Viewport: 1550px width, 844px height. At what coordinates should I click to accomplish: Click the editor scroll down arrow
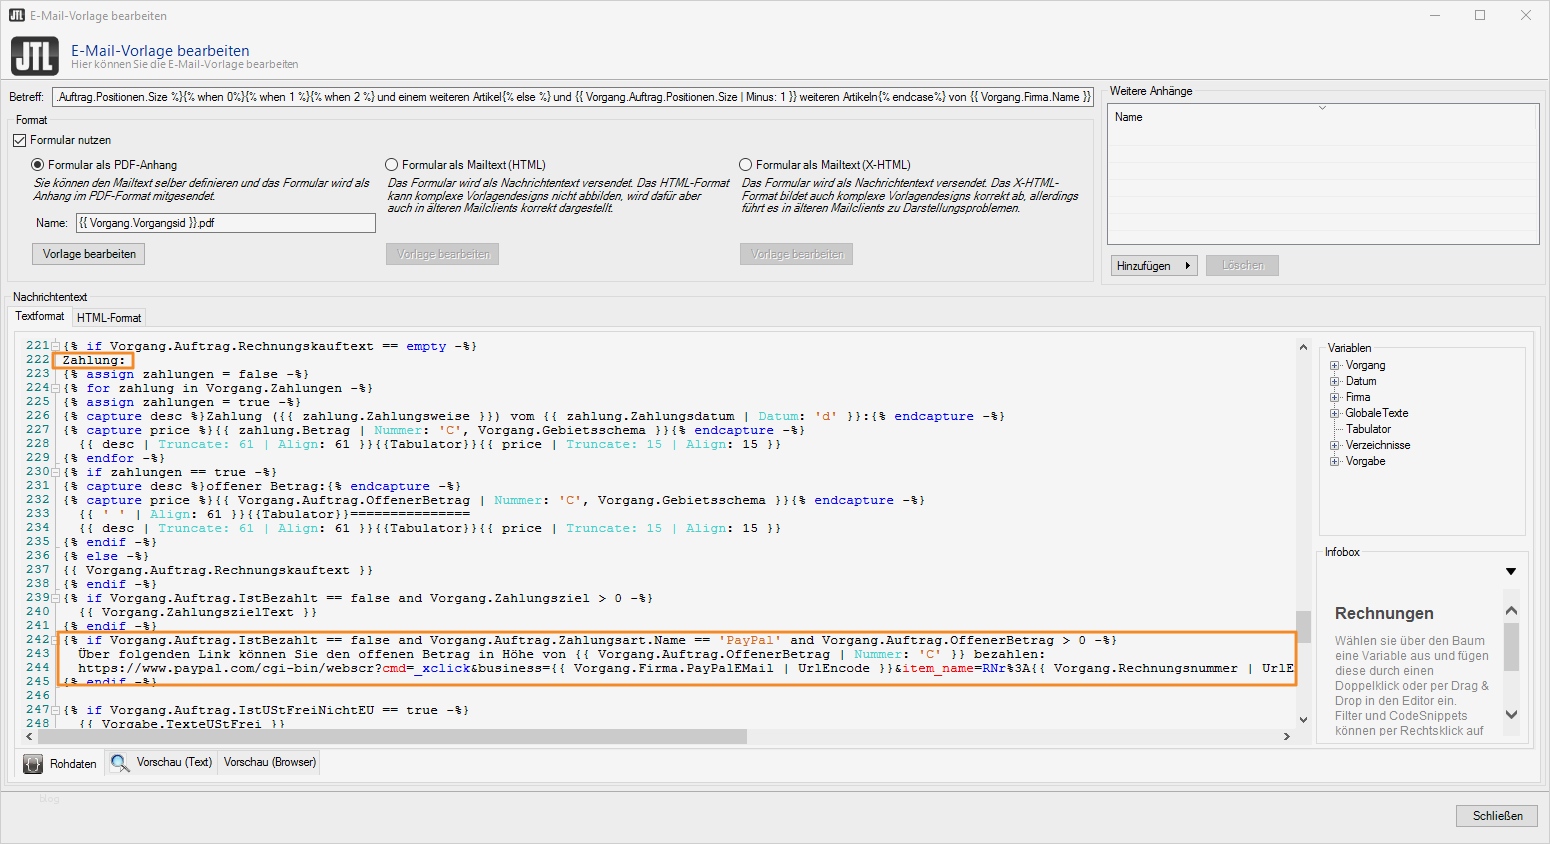pyautogui.click(x=1303, y=719)
